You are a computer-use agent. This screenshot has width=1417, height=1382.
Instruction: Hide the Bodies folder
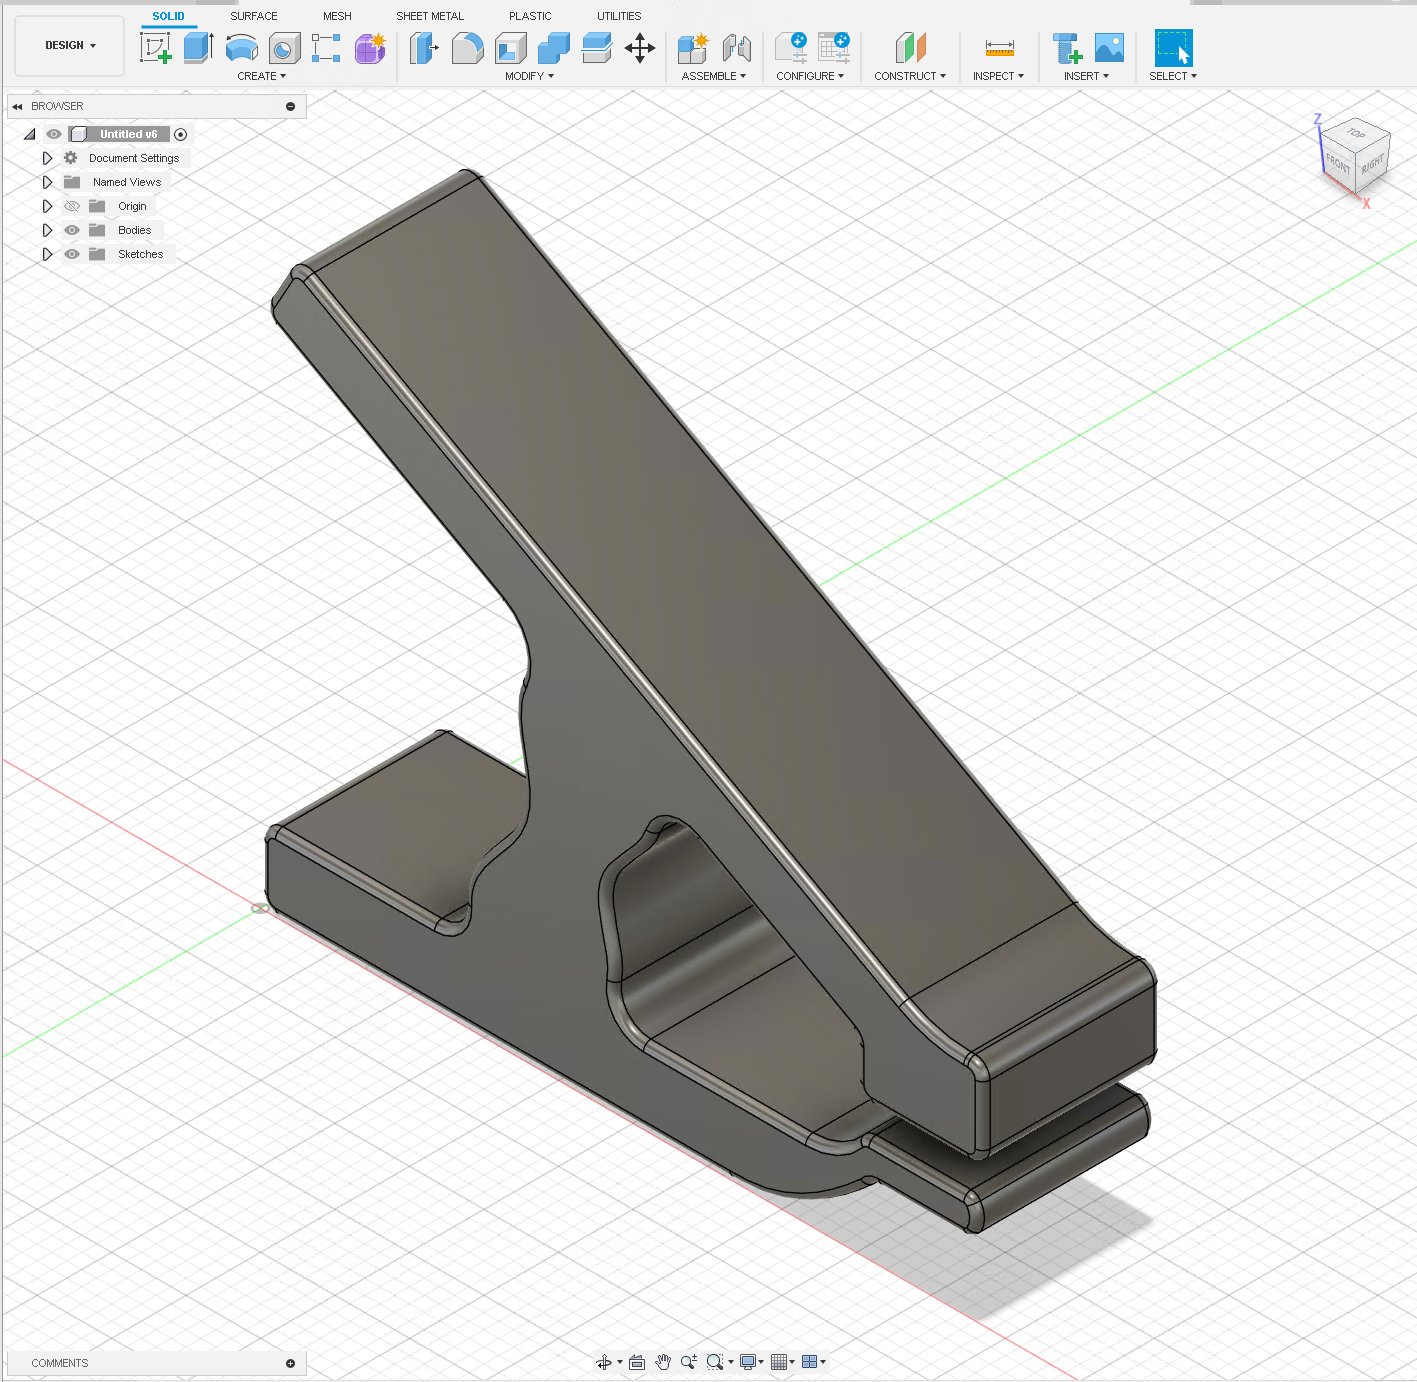[71, 229]
